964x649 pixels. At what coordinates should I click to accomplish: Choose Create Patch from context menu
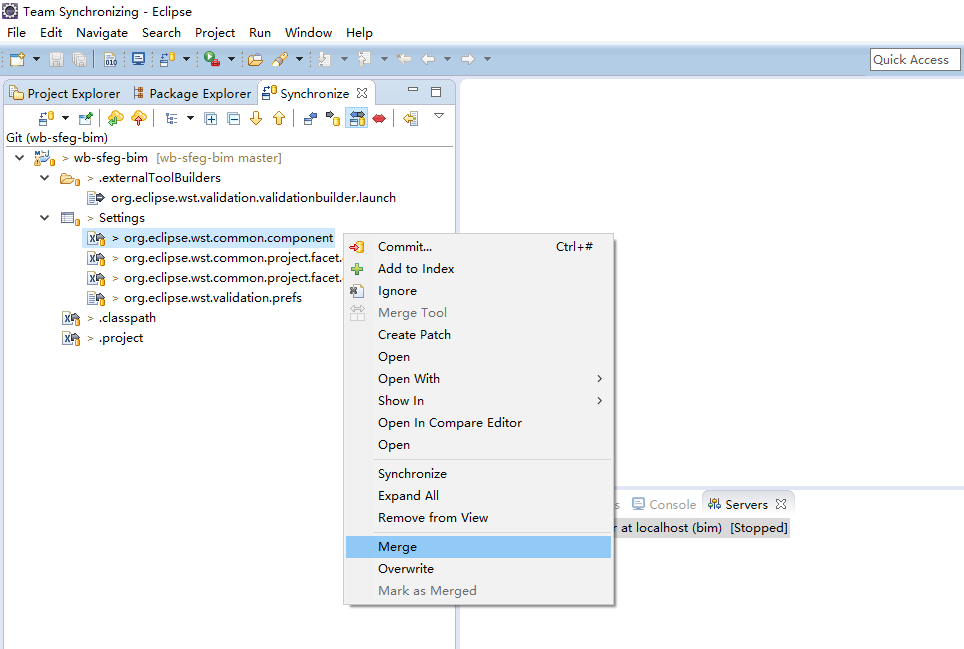478,335
